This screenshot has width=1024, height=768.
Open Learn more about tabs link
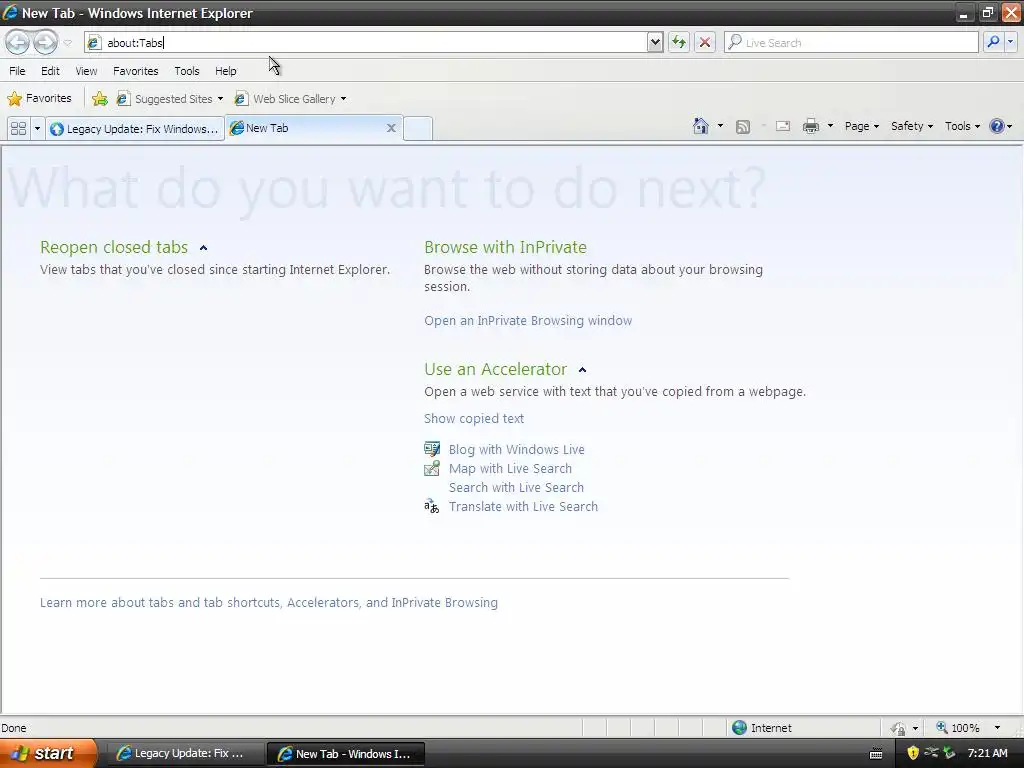[x=268, y=602]
